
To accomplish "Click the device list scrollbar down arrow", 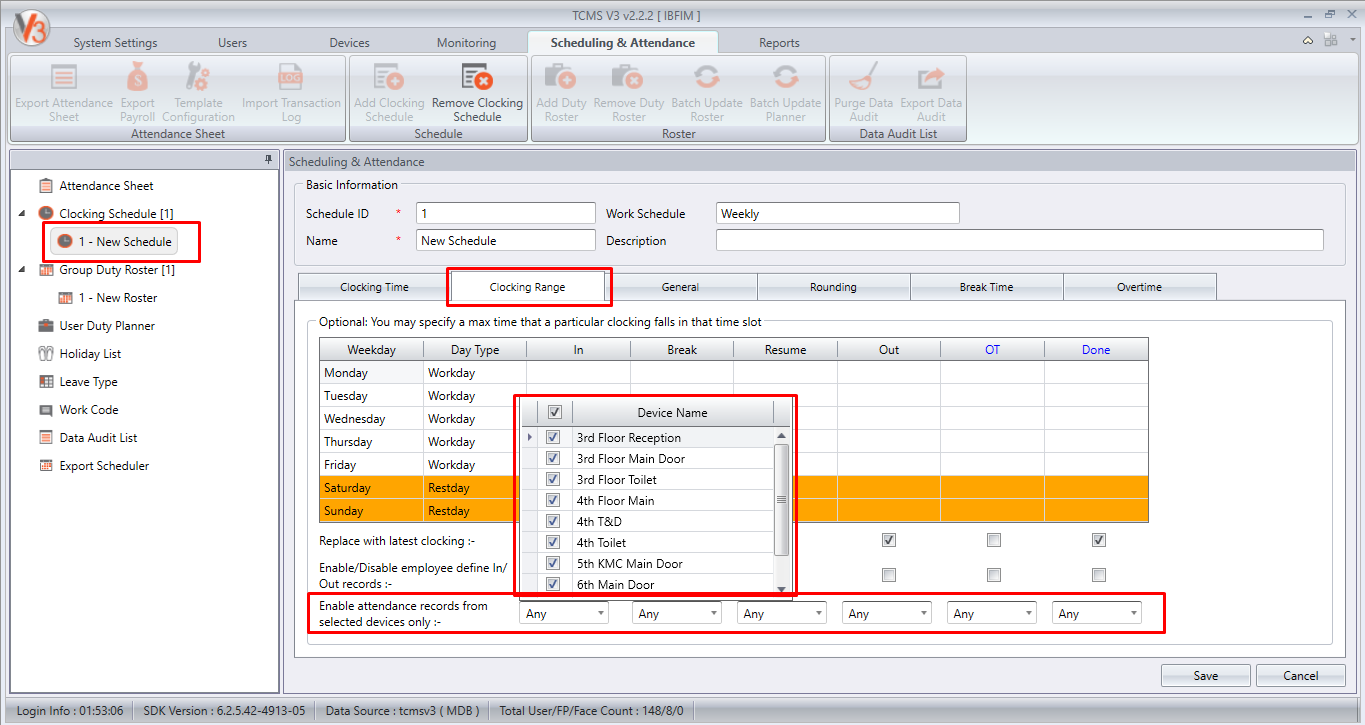I will pos(782,589).
